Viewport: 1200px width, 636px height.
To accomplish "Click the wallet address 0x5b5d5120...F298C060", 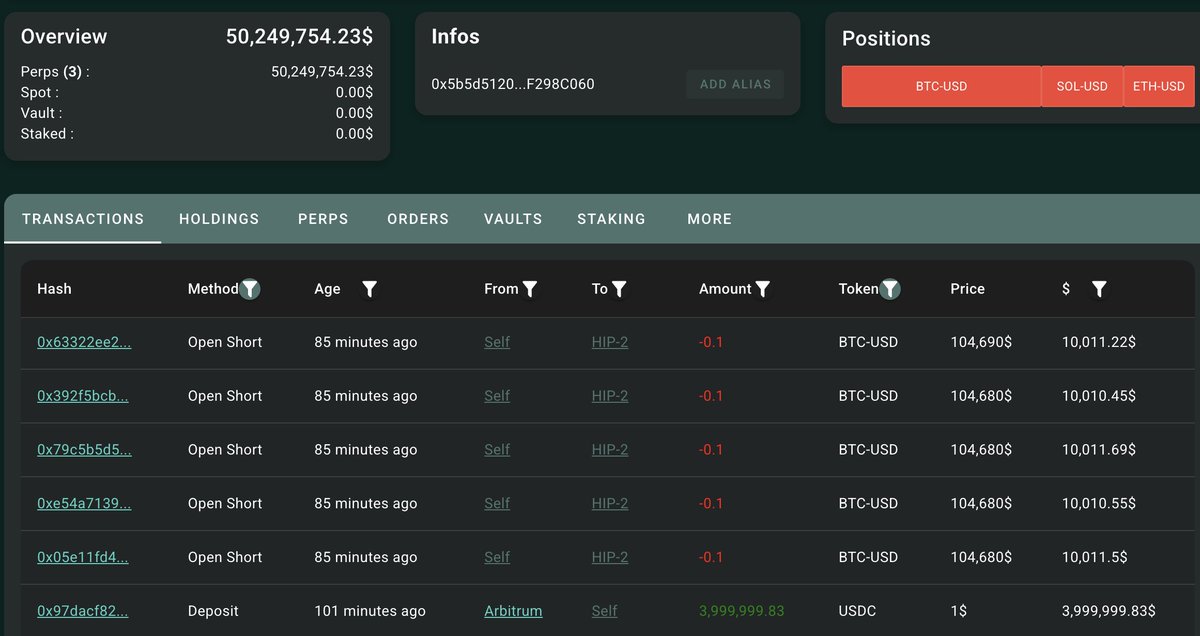I will pos(513,84).
